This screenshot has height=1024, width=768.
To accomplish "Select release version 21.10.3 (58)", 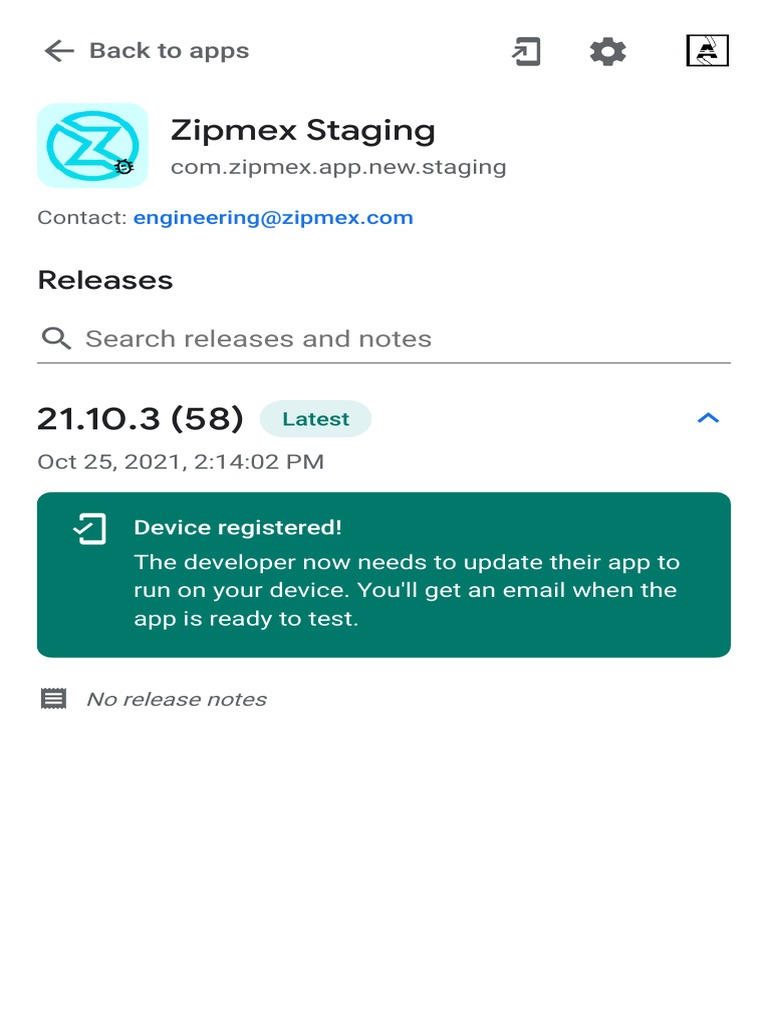I will (x=140, y=419).
